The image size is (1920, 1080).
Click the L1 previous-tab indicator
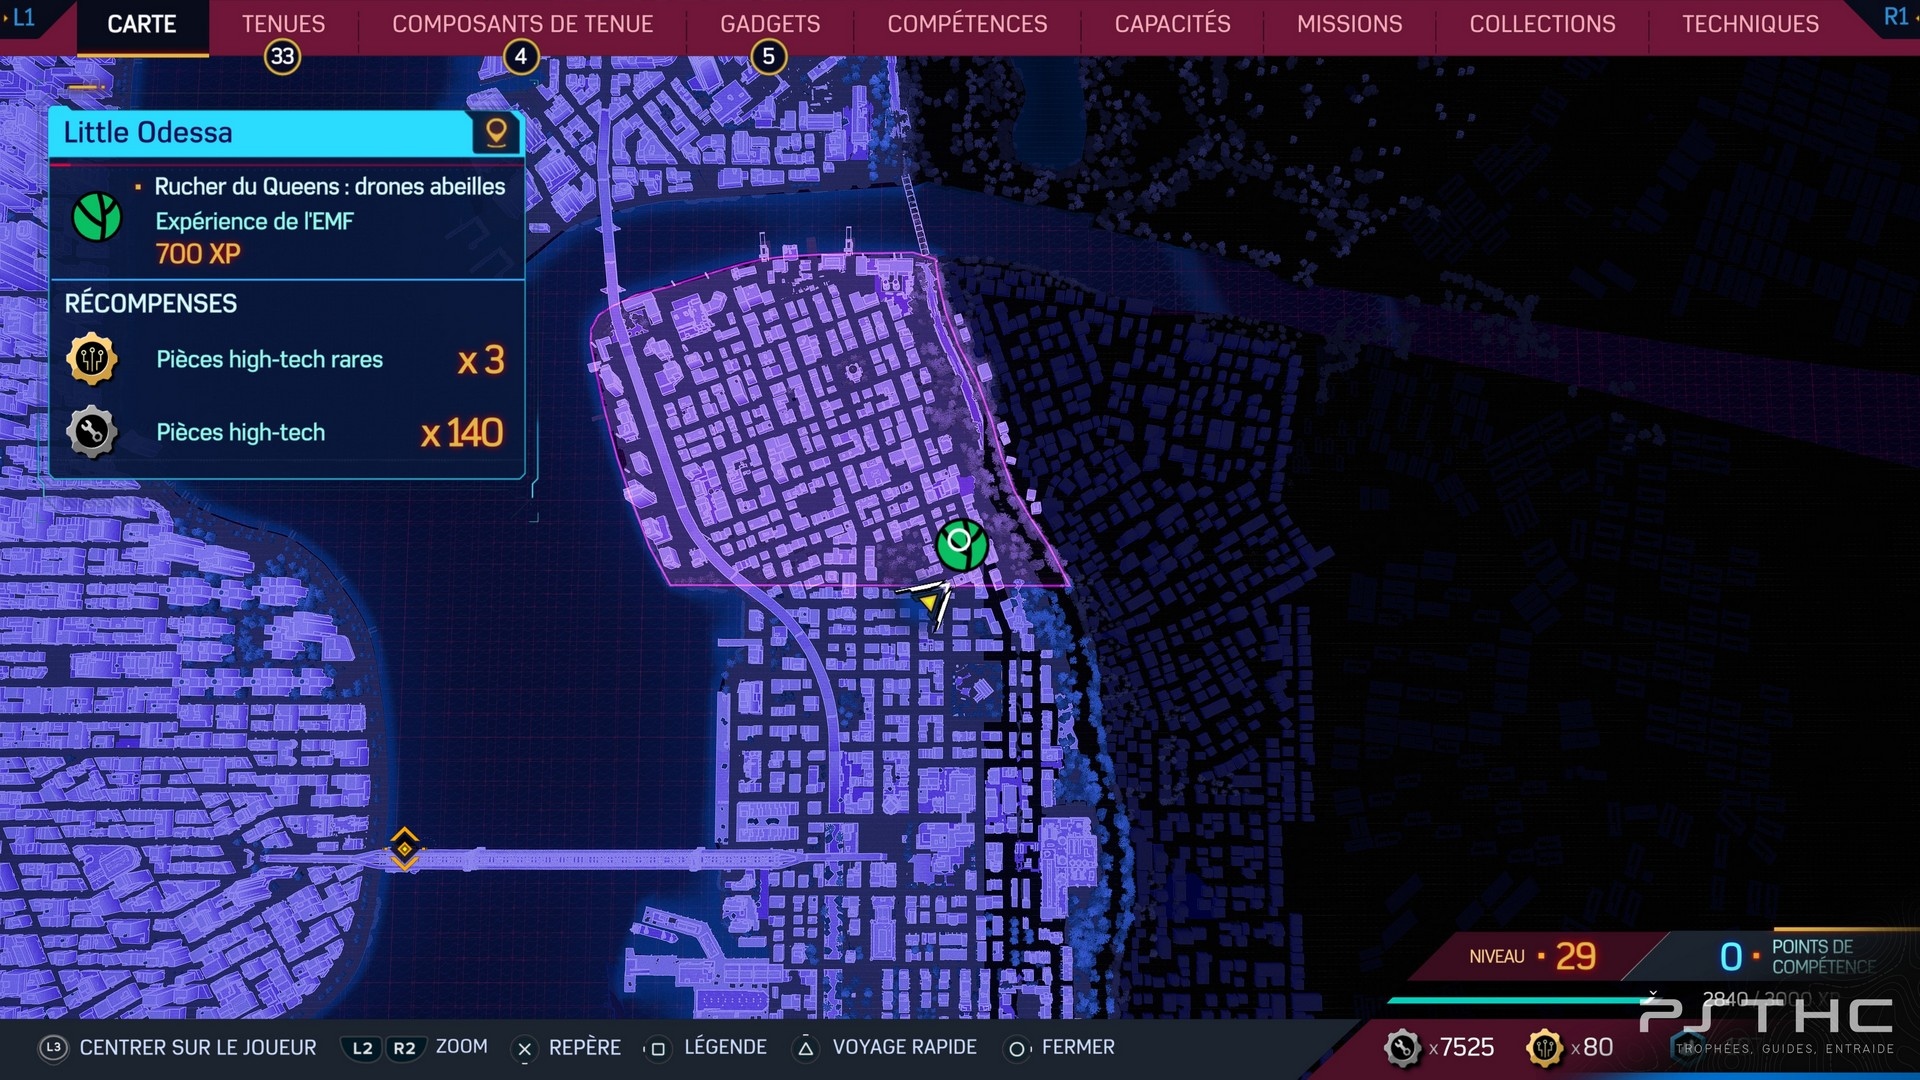pyautogui.click(x=22, y=17)
